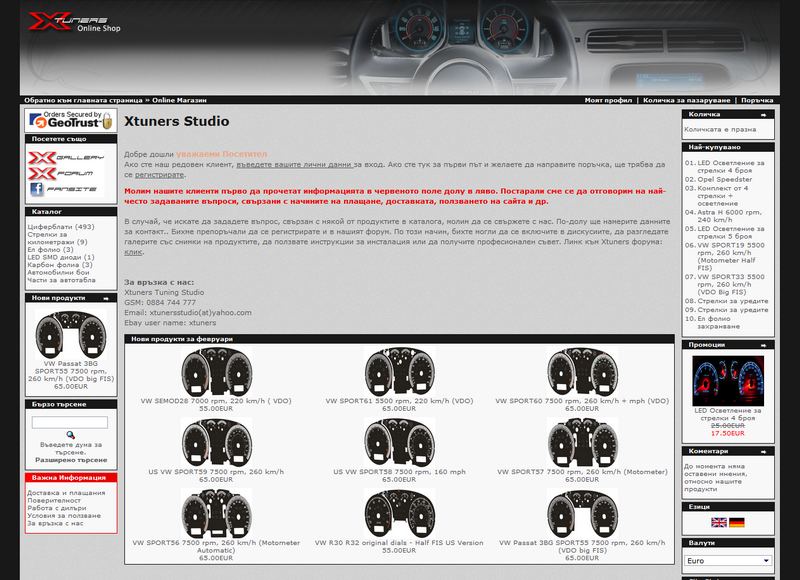Click the magnifier search icon
Image resolution: width=800 pixels, height=580 pixels.
[x=70, y=435]
